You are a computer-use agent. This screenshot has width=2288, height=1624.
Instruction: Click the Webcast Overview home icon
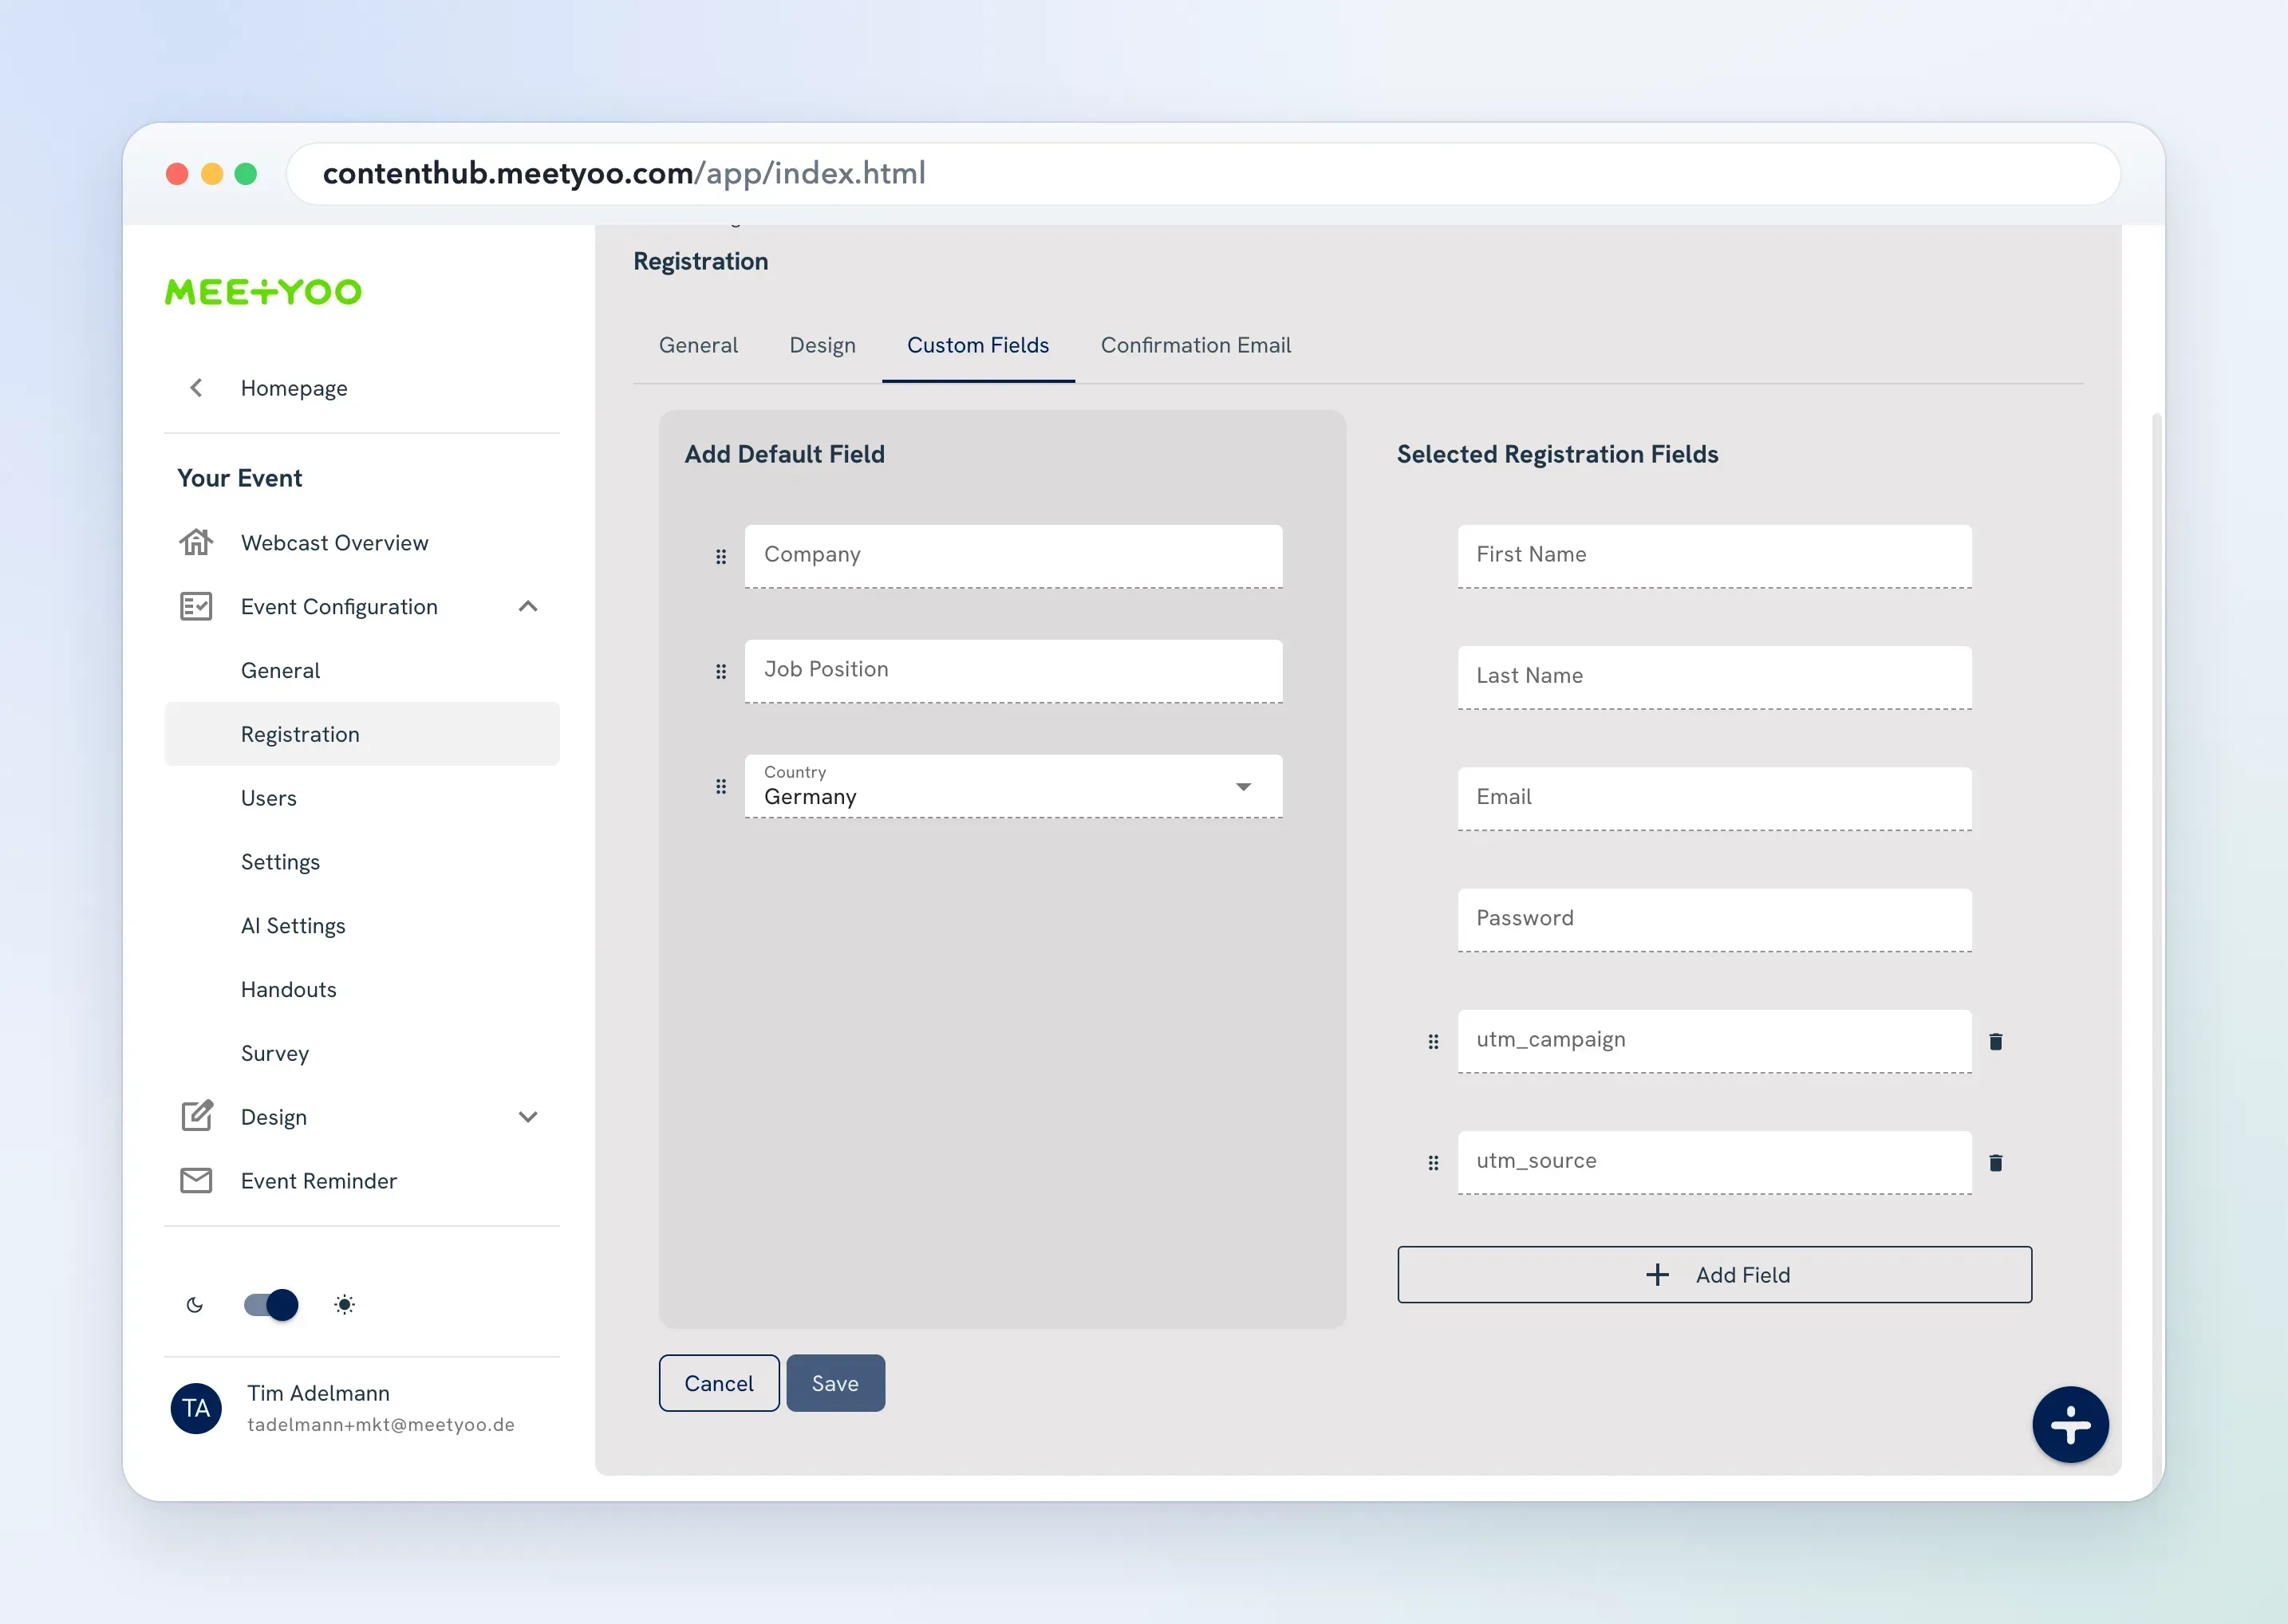[196, 542]
